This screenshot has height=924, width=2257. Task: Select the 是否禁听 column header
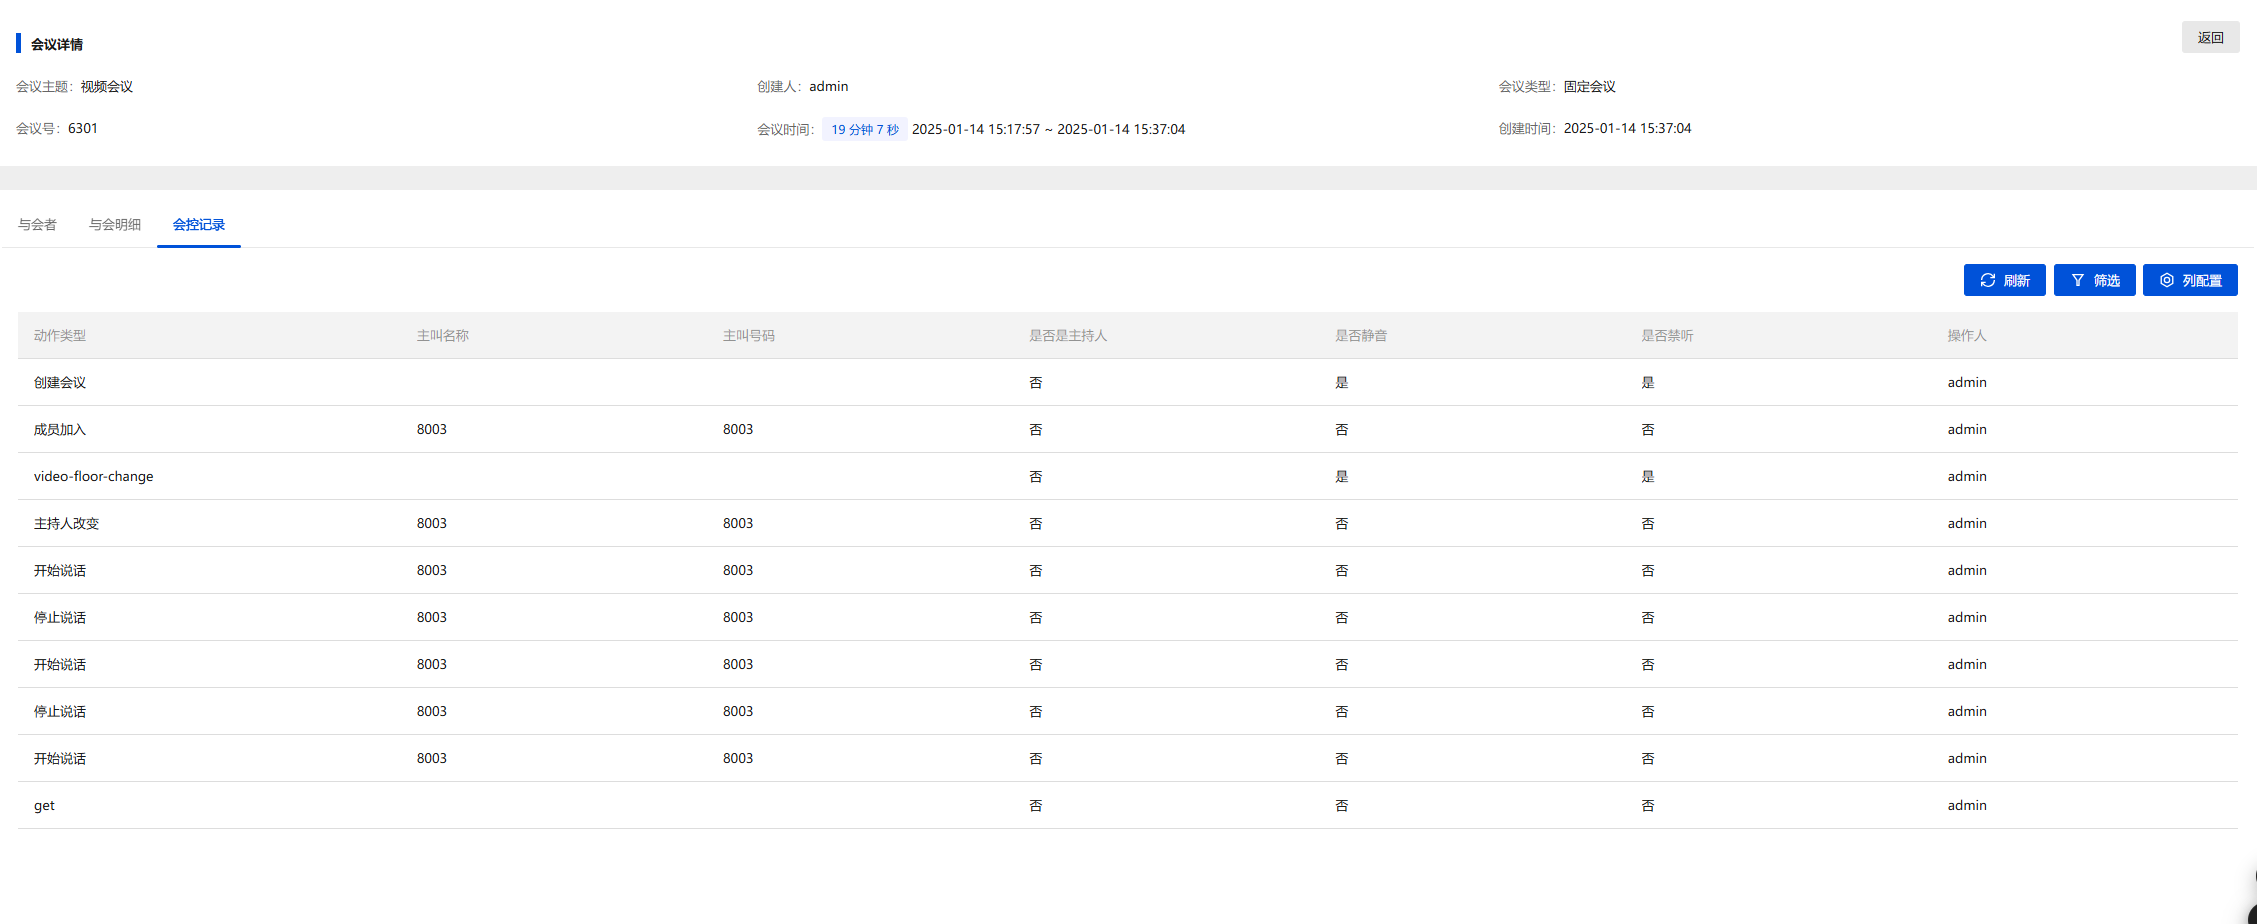click(x=1667, y=336)
